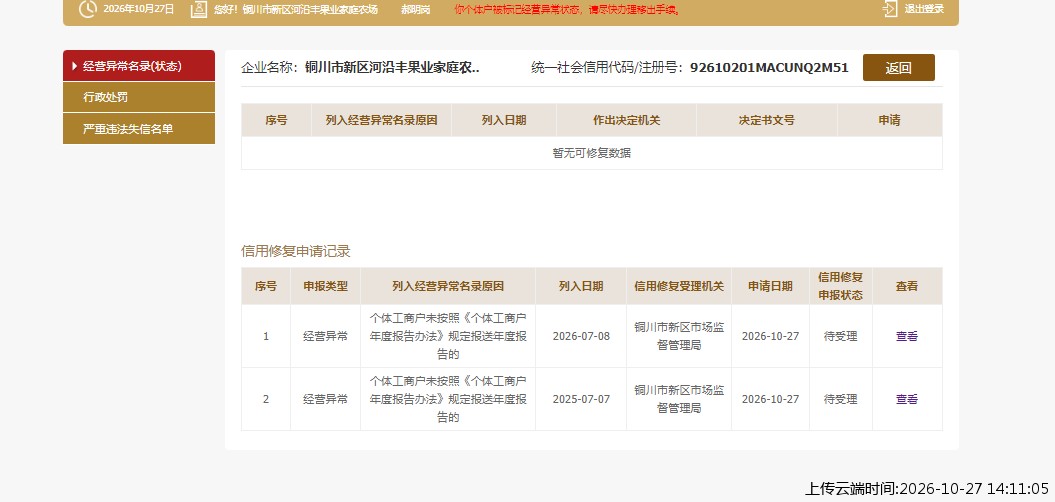Click the 暂无可修复数据 empty row
This screenshot has height=502, width=1055.
[x=591, y=153]
